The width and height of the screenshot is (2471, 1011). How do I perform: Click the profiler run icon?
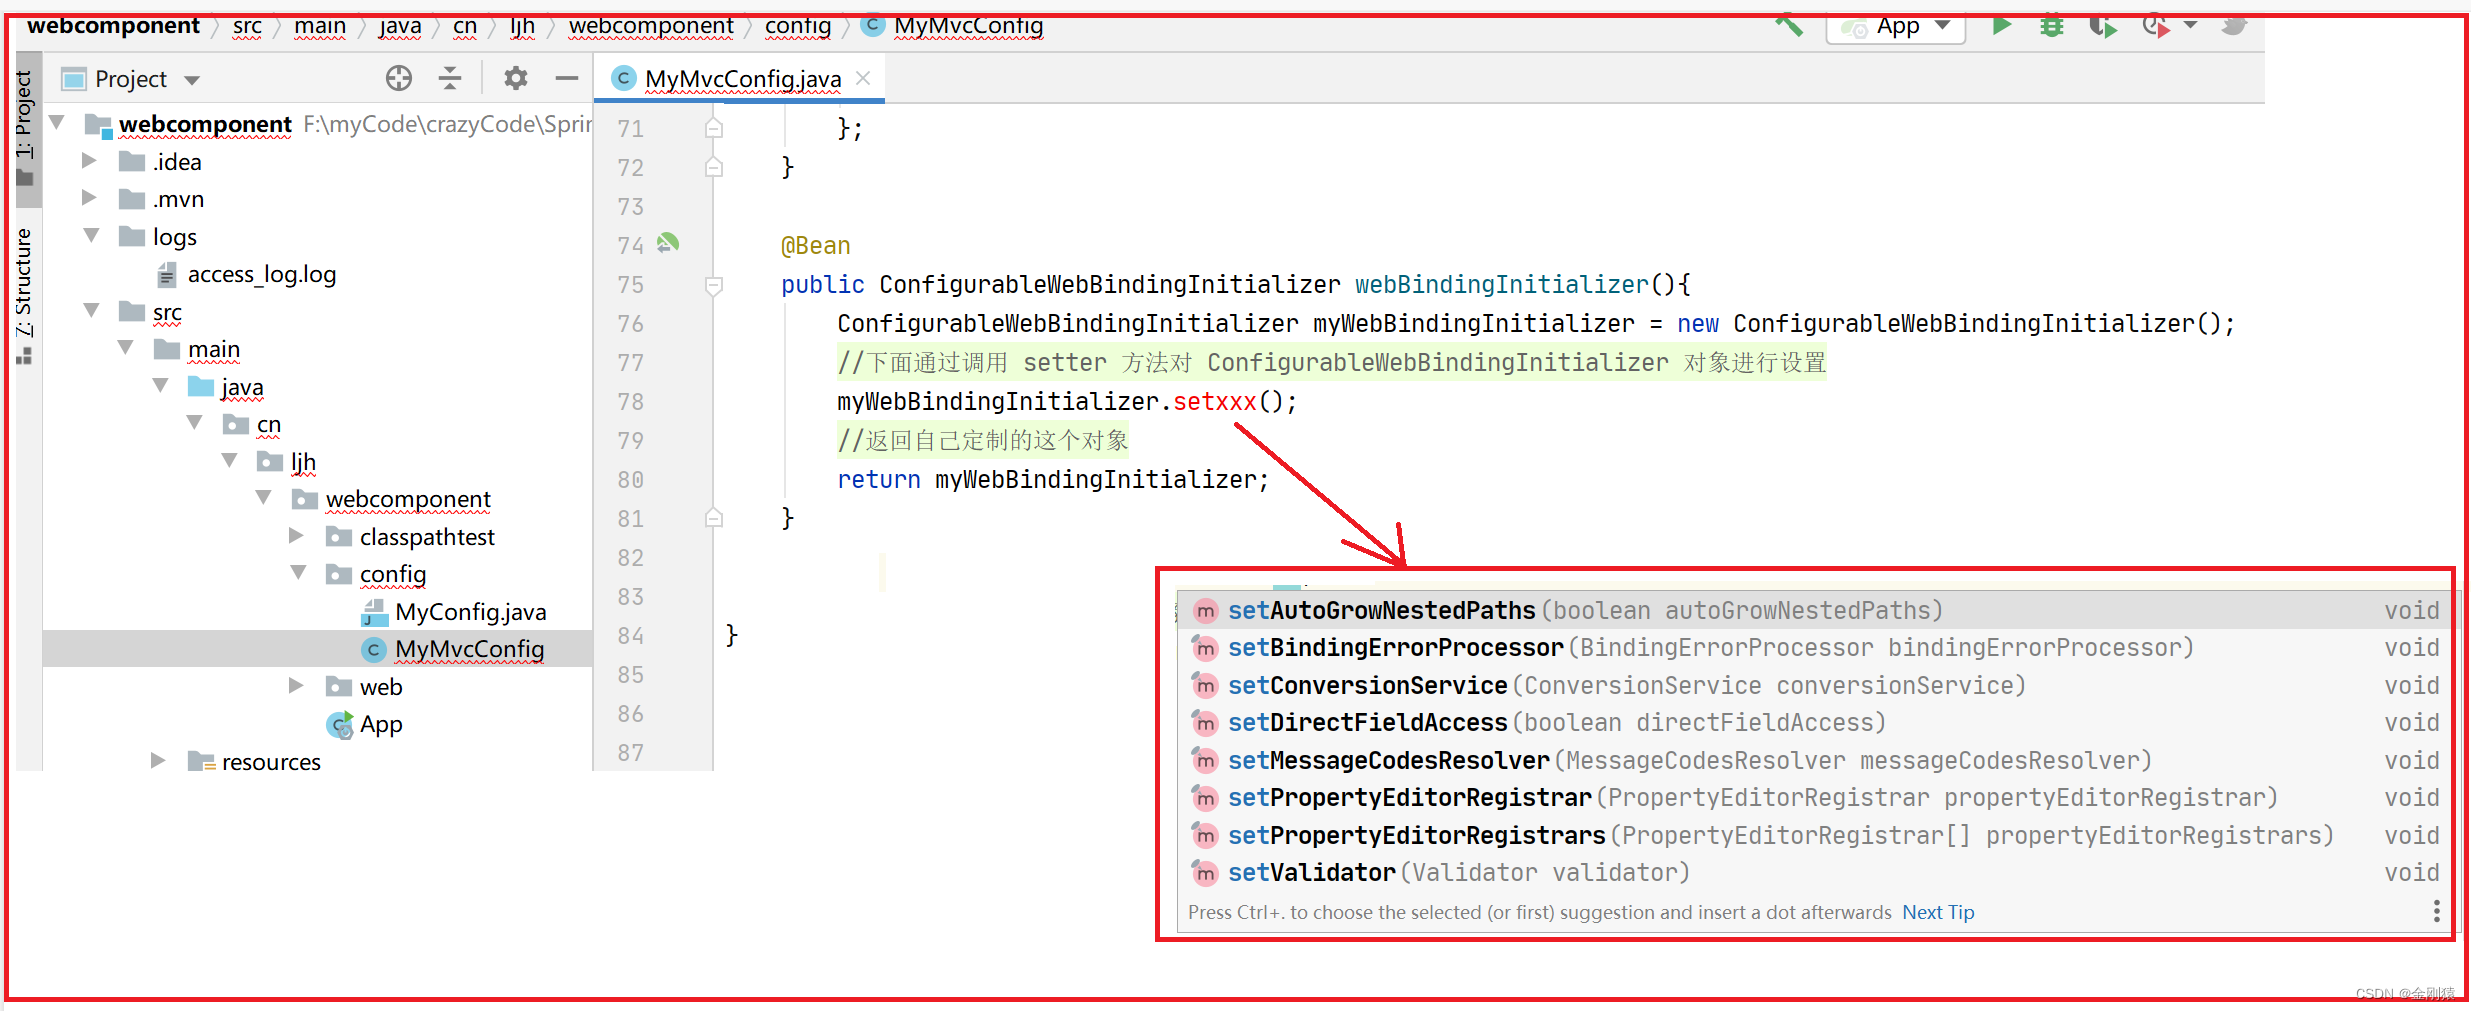[2156, 26]
